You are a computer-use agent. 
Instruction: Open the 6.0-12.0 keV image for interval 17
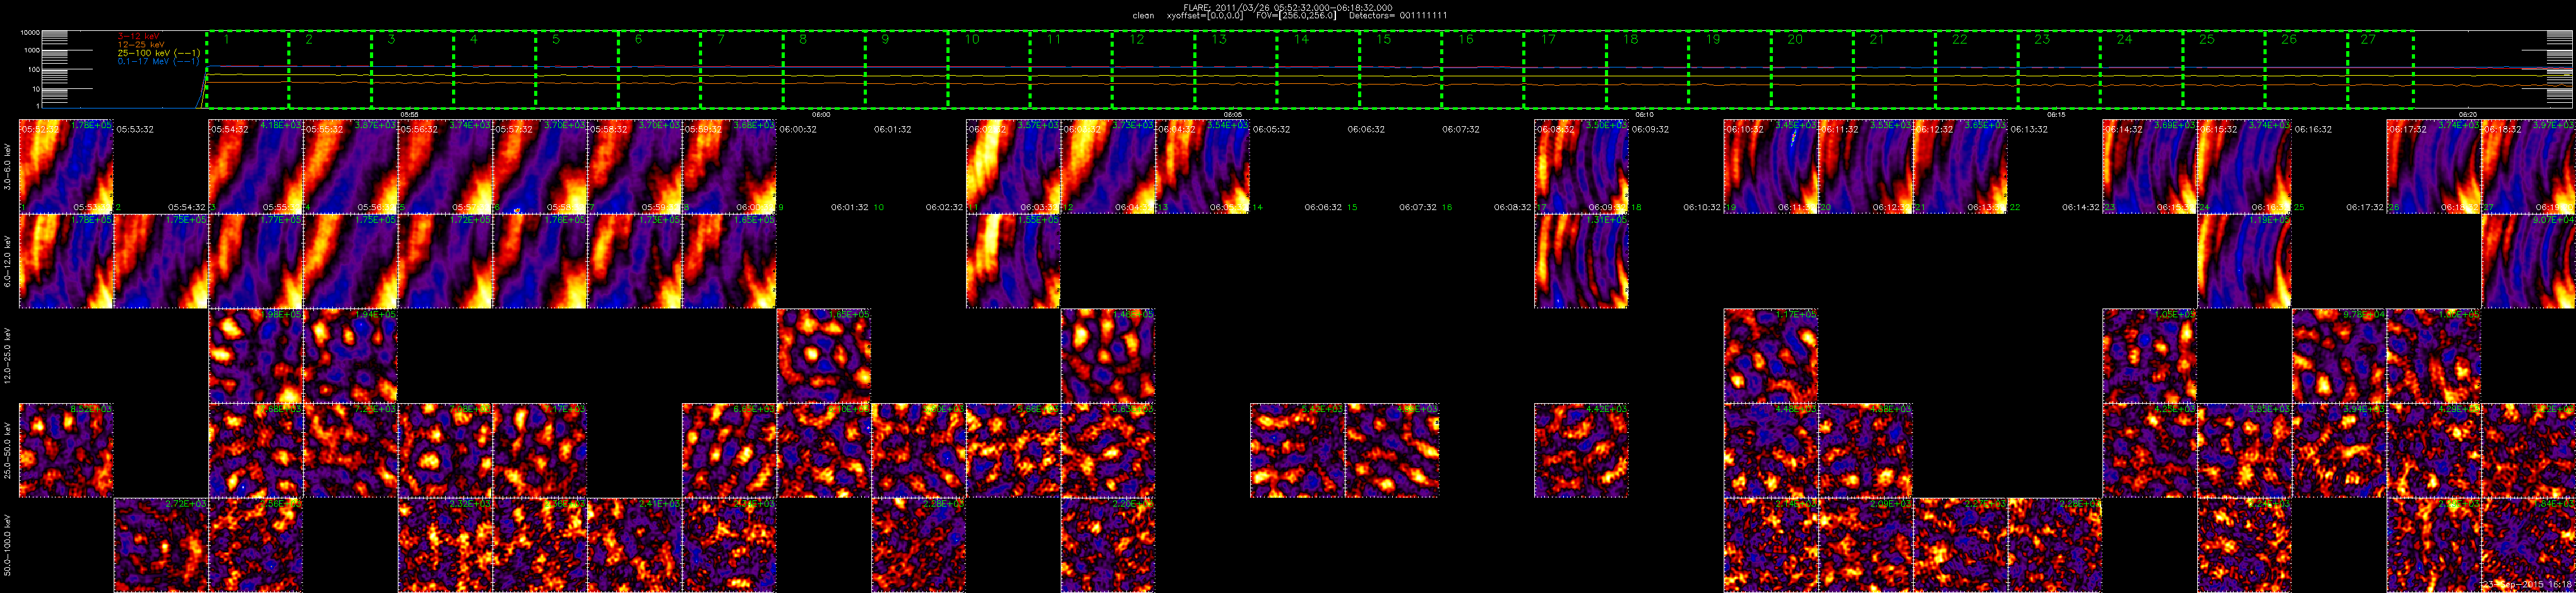click(1582, 261)
